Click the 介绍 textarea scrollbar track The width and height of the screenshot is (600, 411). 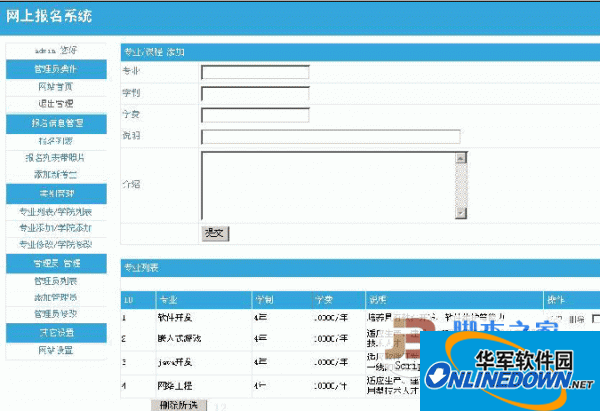tap(461, 186)
